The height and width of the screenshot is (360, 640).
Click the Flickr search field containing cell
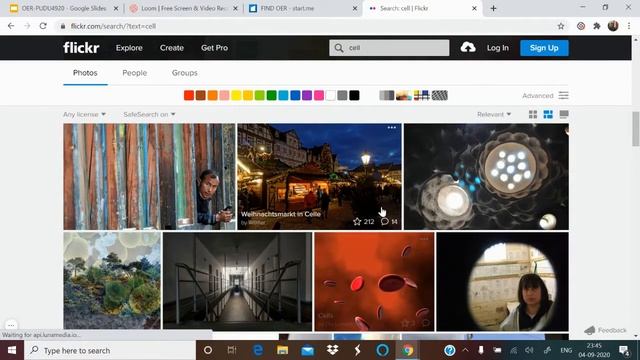click(389, 48)
